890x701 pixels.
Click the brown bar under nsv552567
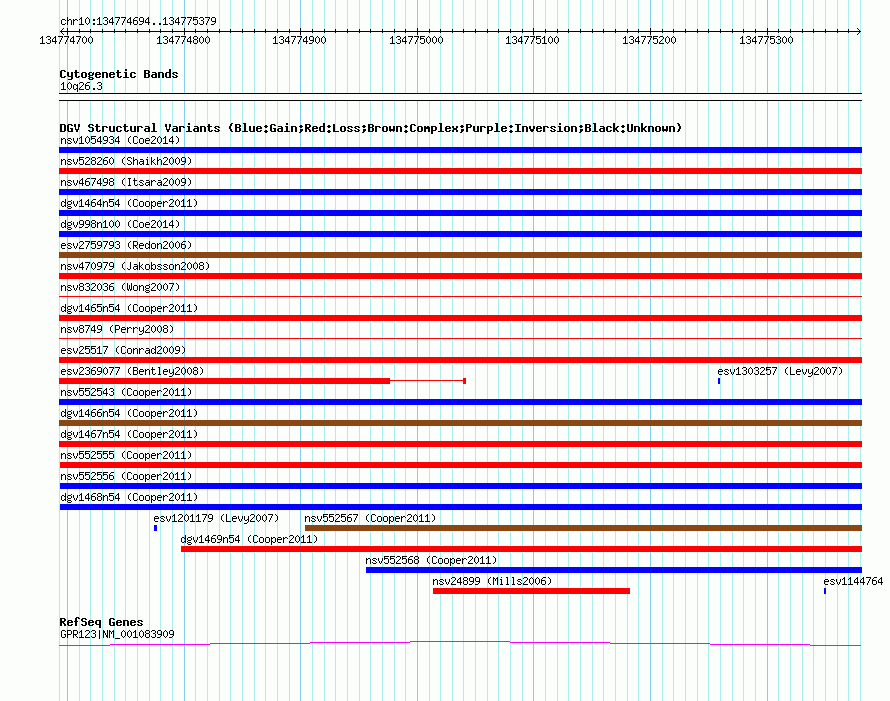pyautogui.click(x=583, y=528)
